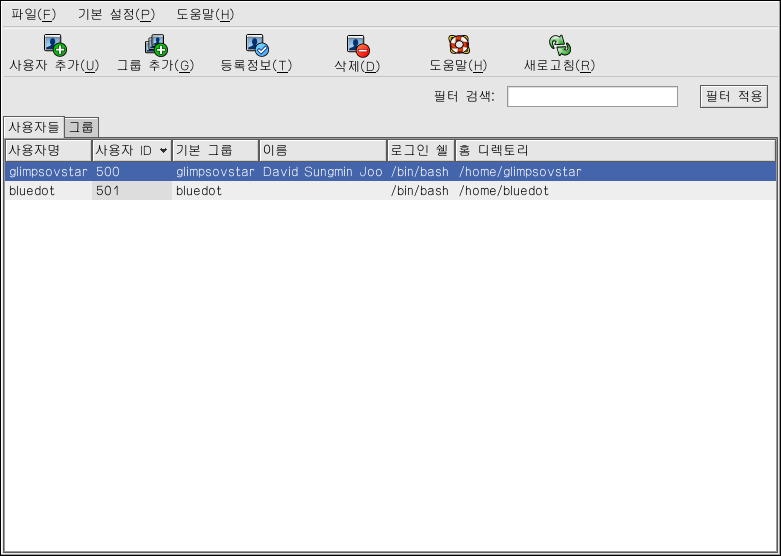The height and width of the screenshot is (556, 781).
Task: Click the Add User (사용자 추가) icon
Action: 54,45
